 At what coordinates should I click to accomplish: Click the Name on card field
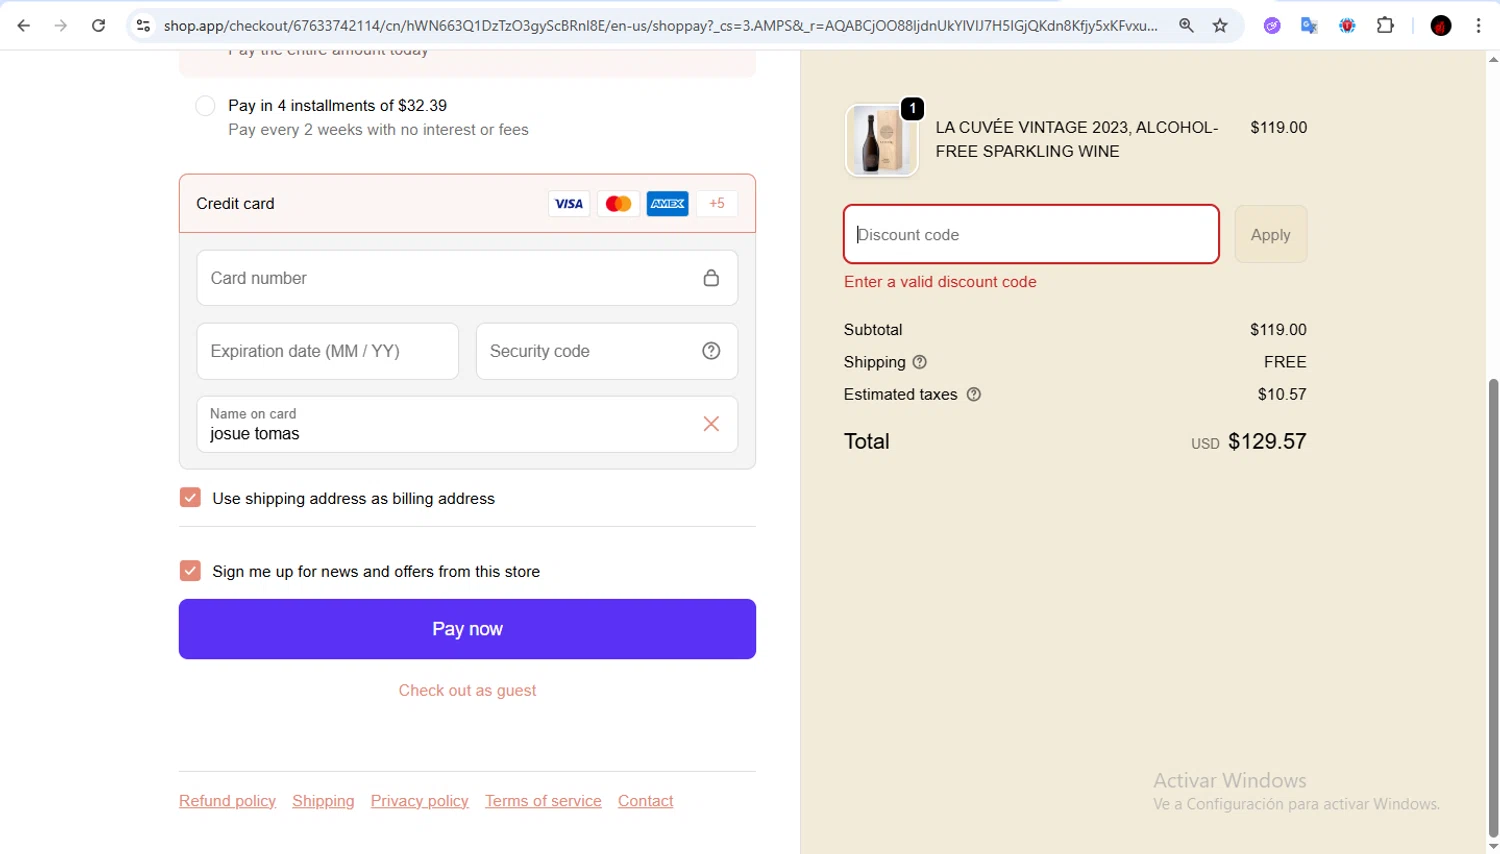(x=467, y=424)
